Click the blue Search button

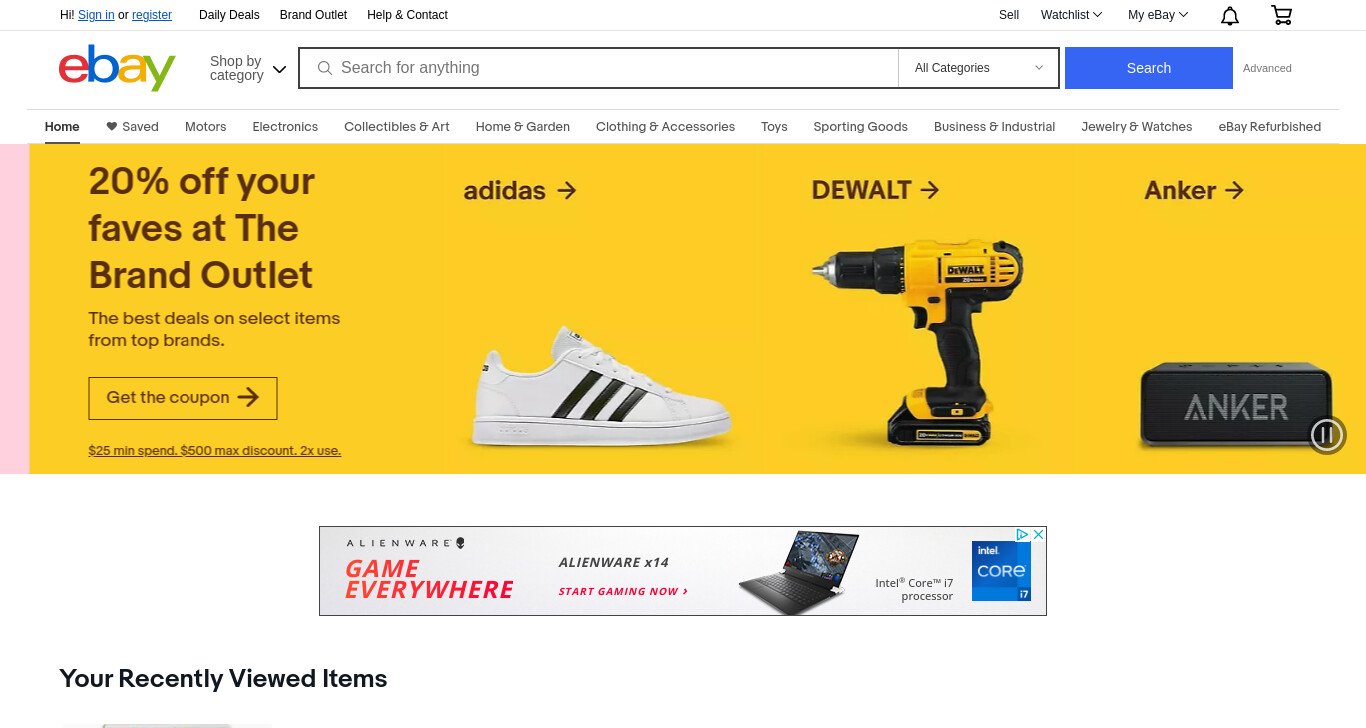[1149, 68]
